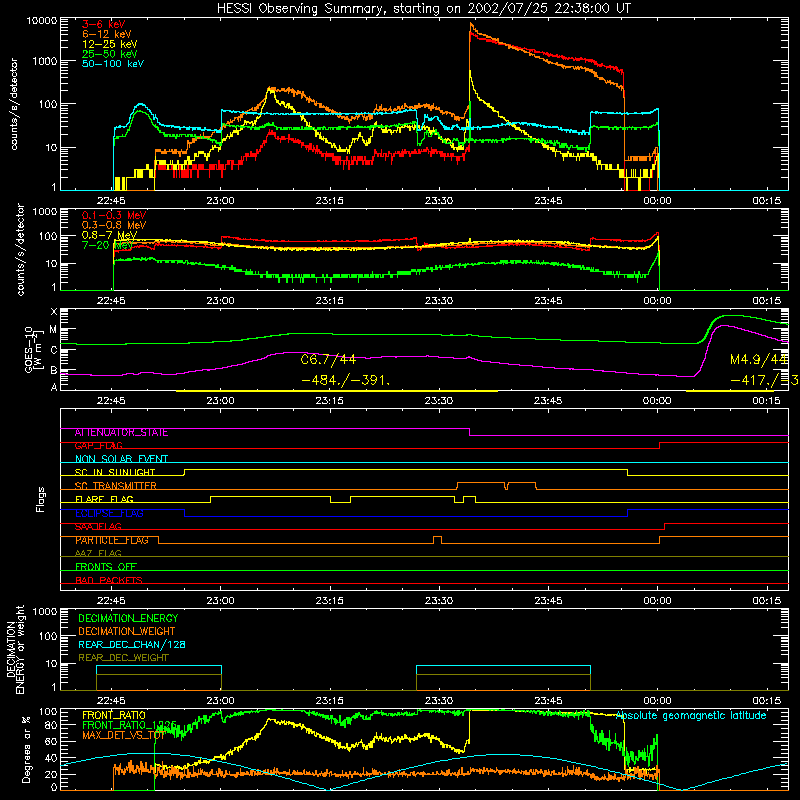Click the 'MAX_DET_VS_TOT' legend label
The height and width of the screenshot is (800, 800).
coord(123,735)
